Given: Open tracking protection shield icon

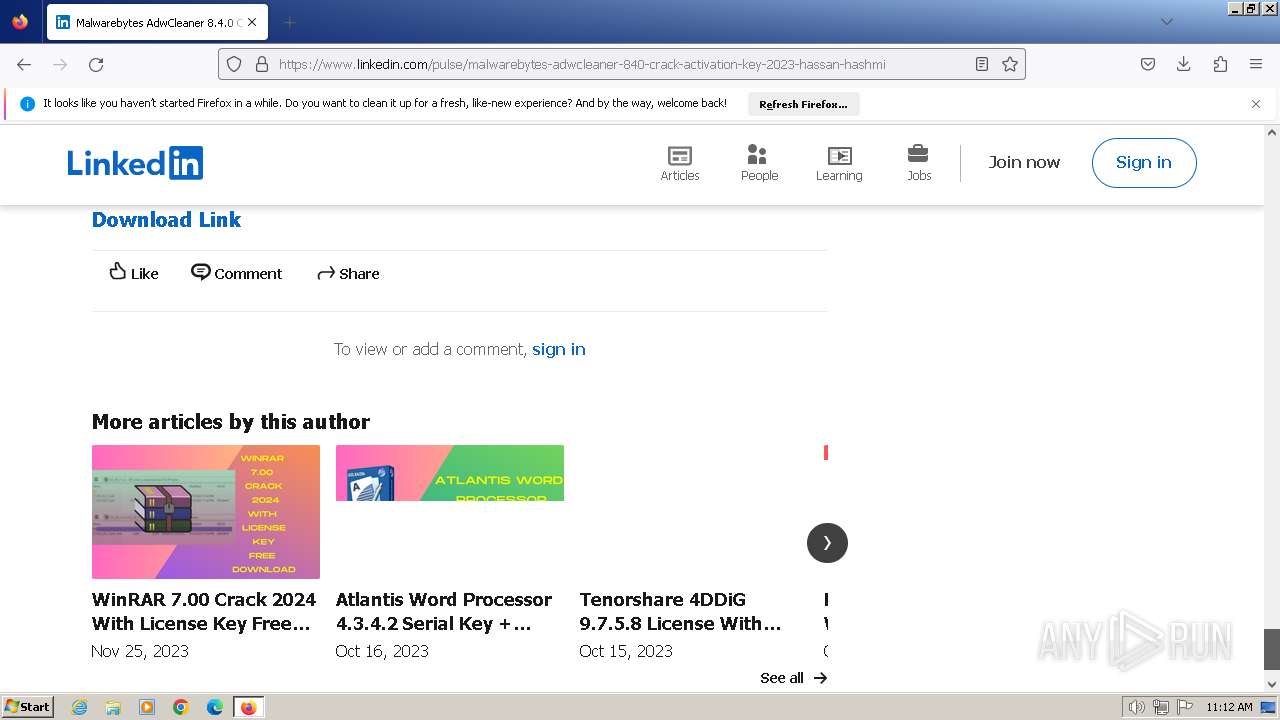Looking at the screenshot, I should [x=234, y=64].
